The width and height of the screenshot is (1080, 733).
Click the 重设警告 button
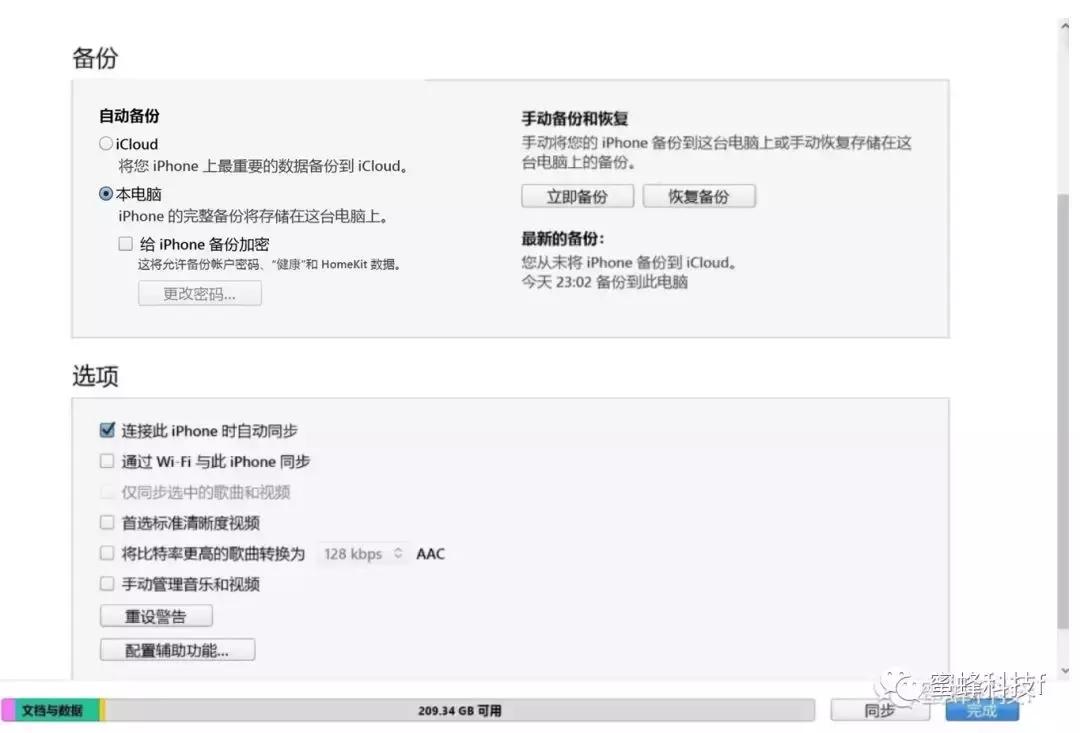(156, 616)
